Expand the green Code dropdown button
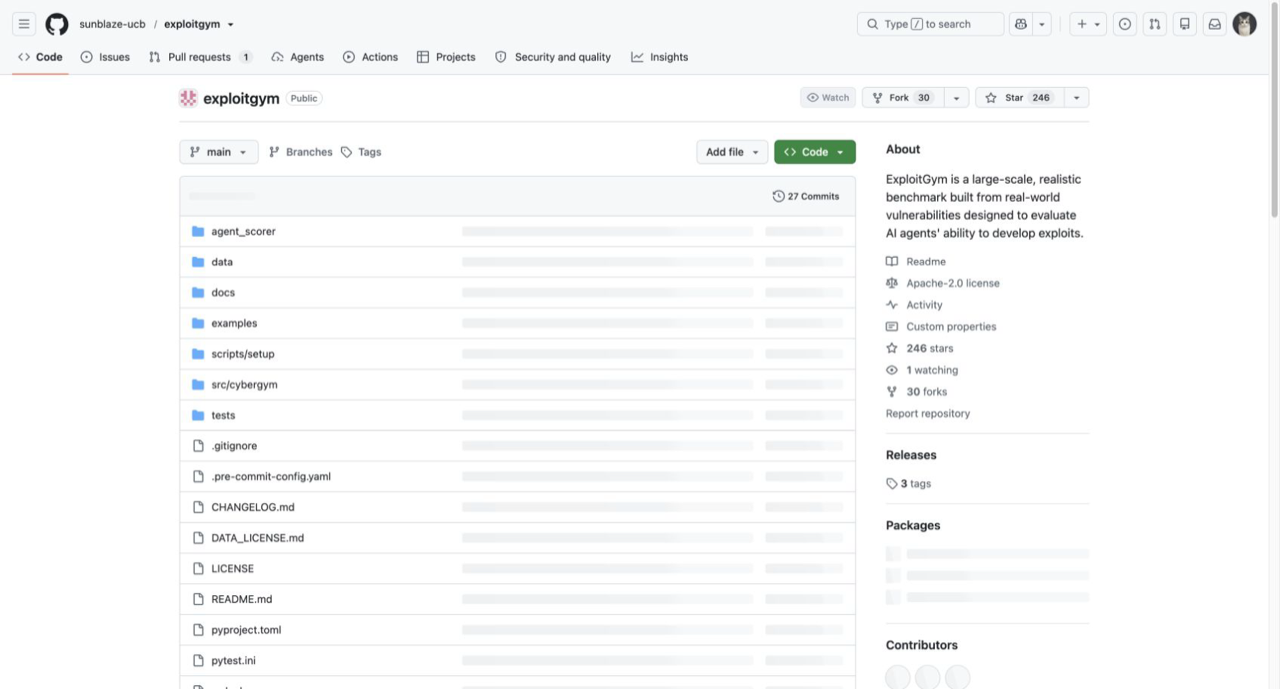 [x=815, y=152]
